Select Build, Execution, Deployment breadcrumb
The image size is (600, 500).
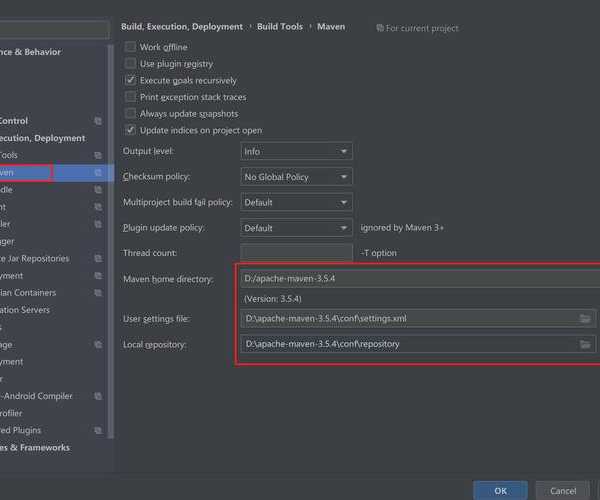pos(182,27)
